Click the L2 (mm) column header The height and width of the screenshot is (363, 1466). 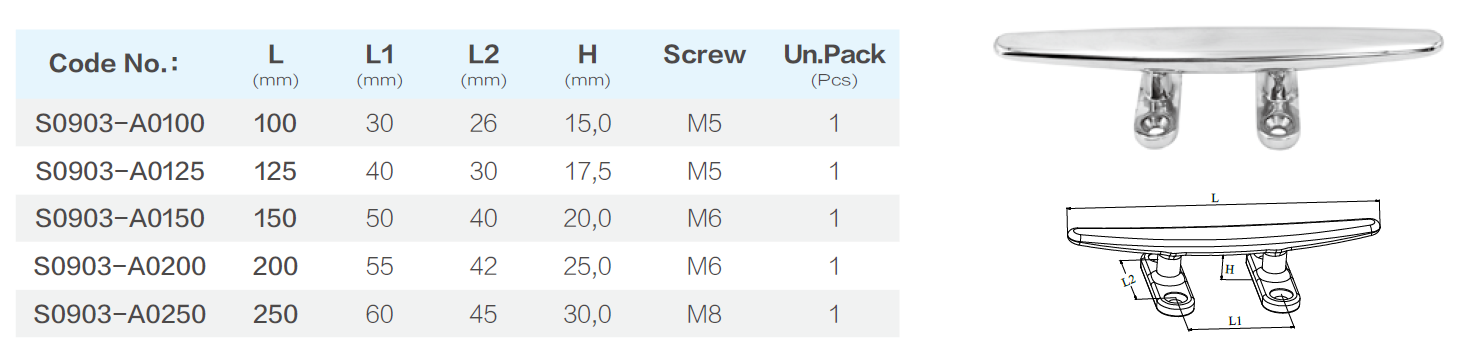click(x=483, y=65)
